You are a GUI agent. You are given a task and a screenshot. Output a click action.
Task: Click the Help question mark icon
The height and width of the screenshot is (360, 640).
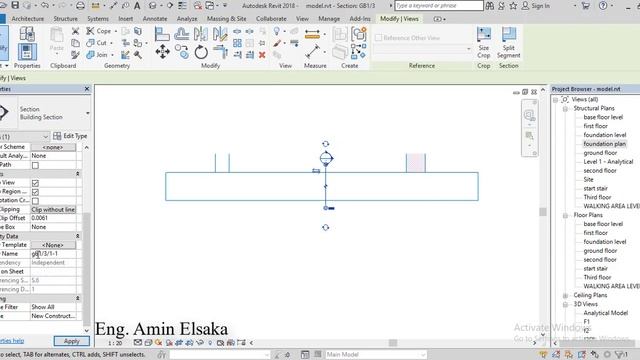pyautogui.click(x=603, y=6)
